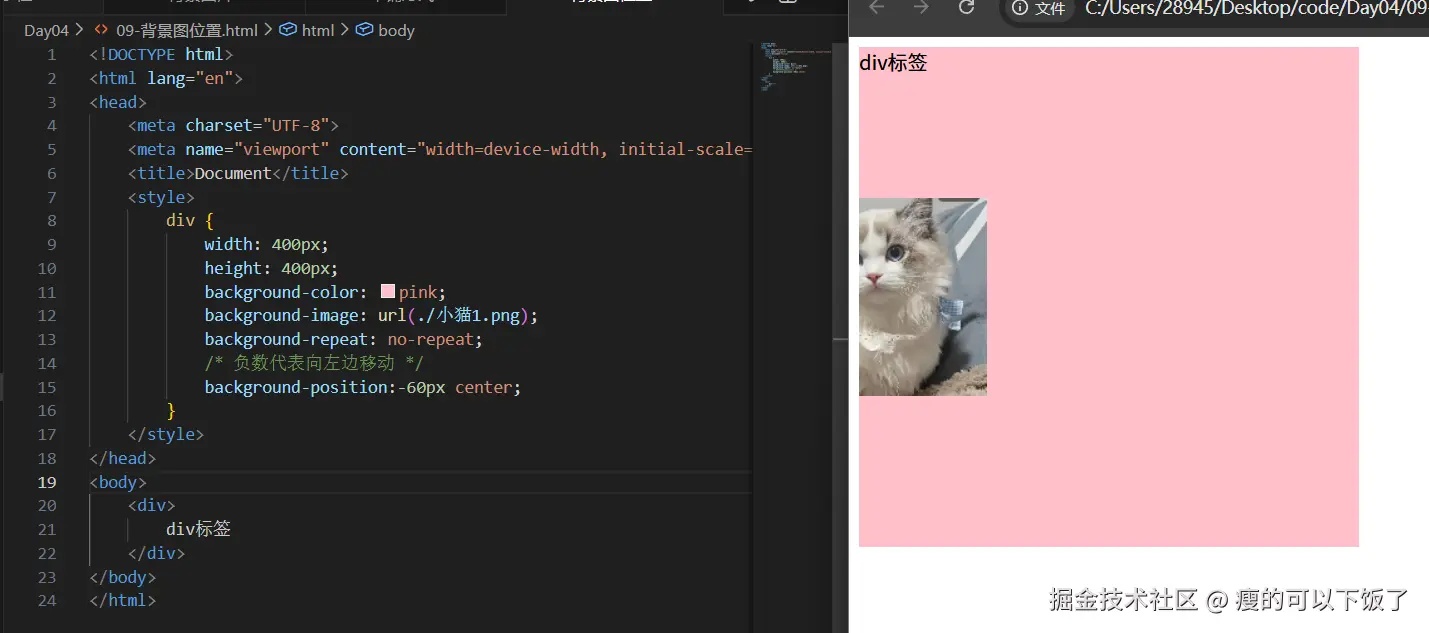Click the HTML file icon in breadcrumb
Image resolution: width=1429 pixels, height=633 pixels.
pyautogui.click(x=100, y=30)
